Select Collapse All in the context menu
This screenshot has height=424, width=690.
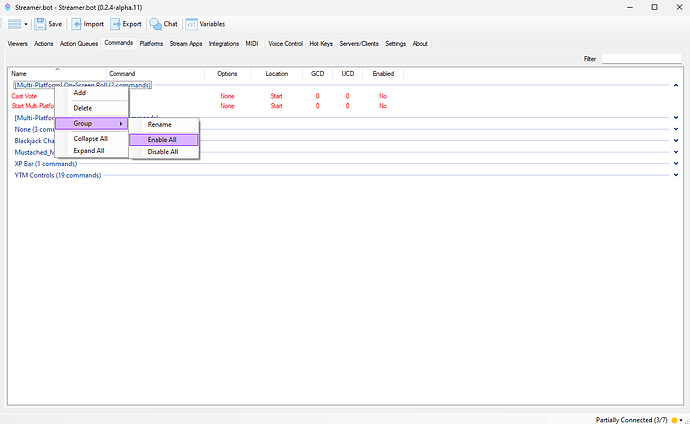(91, 138)
